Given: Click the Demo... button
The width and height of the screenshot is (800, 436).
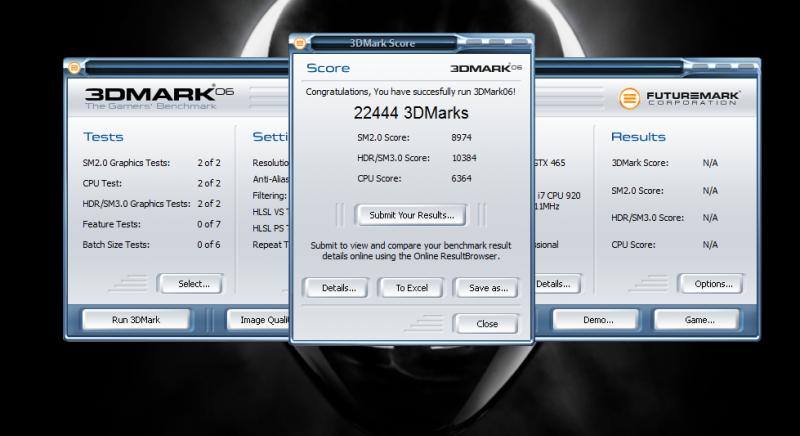Looking at the screenshot, I should tap(598, 320).
